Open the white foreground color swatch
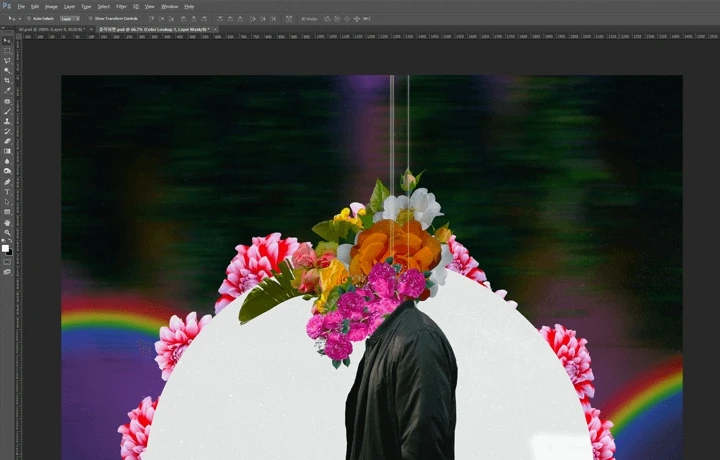The height and width of the screenshot is (460, 720). coord(5,248)
